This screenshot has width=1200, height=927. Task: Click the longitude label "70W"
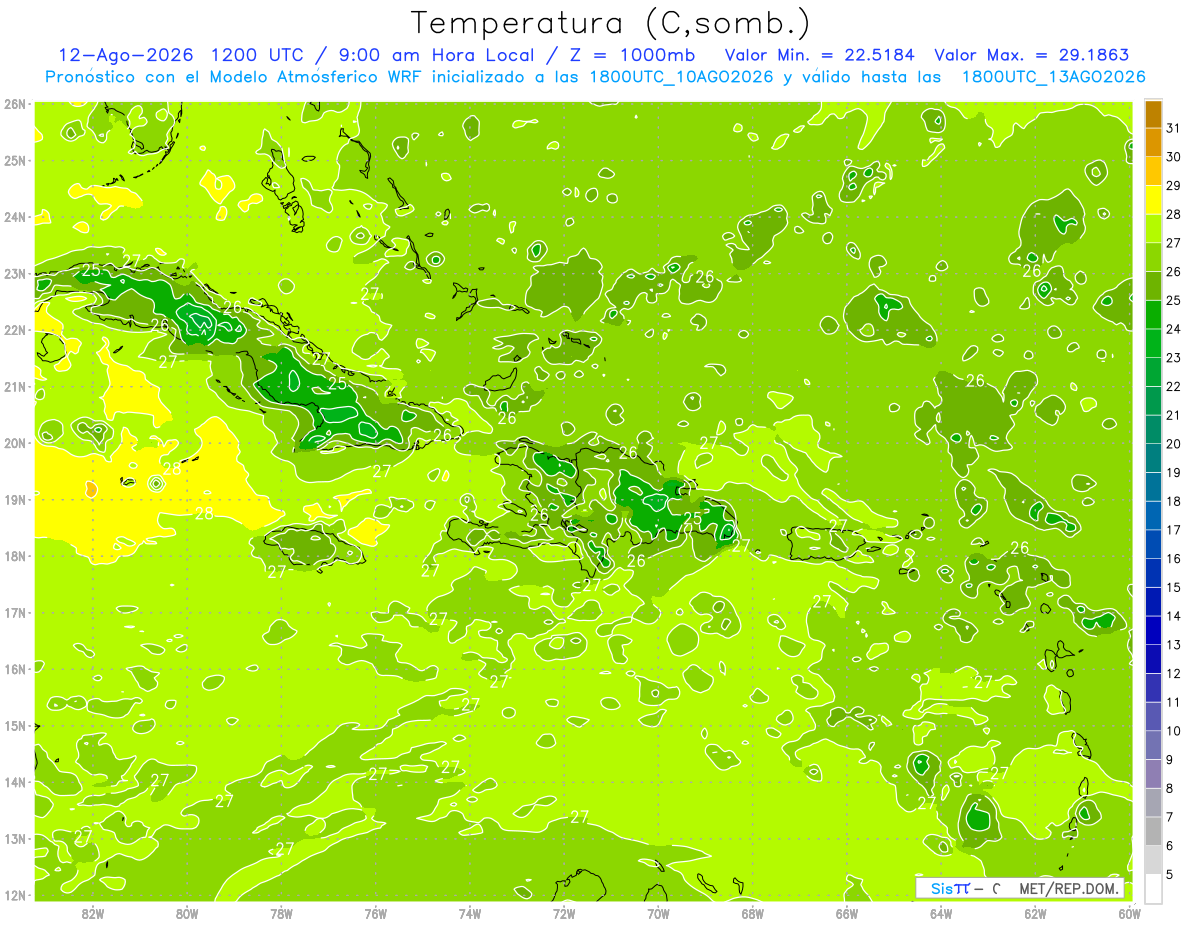tap(658, 913)
